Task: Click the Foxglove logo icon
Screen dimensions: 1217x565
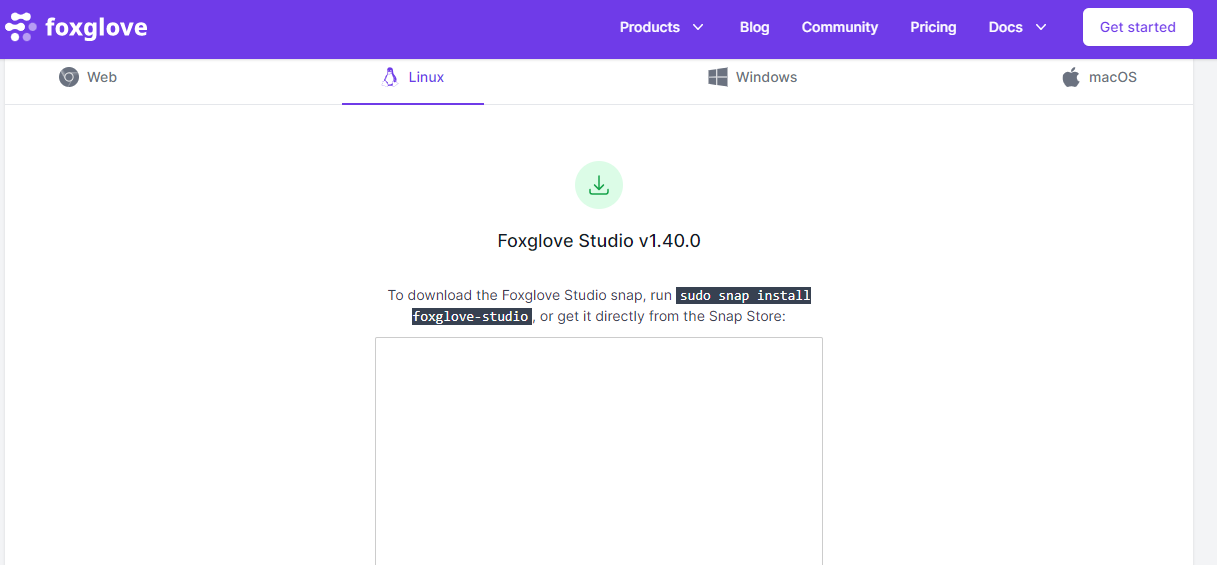Action: pyautogui.click(x=21, y=27)
